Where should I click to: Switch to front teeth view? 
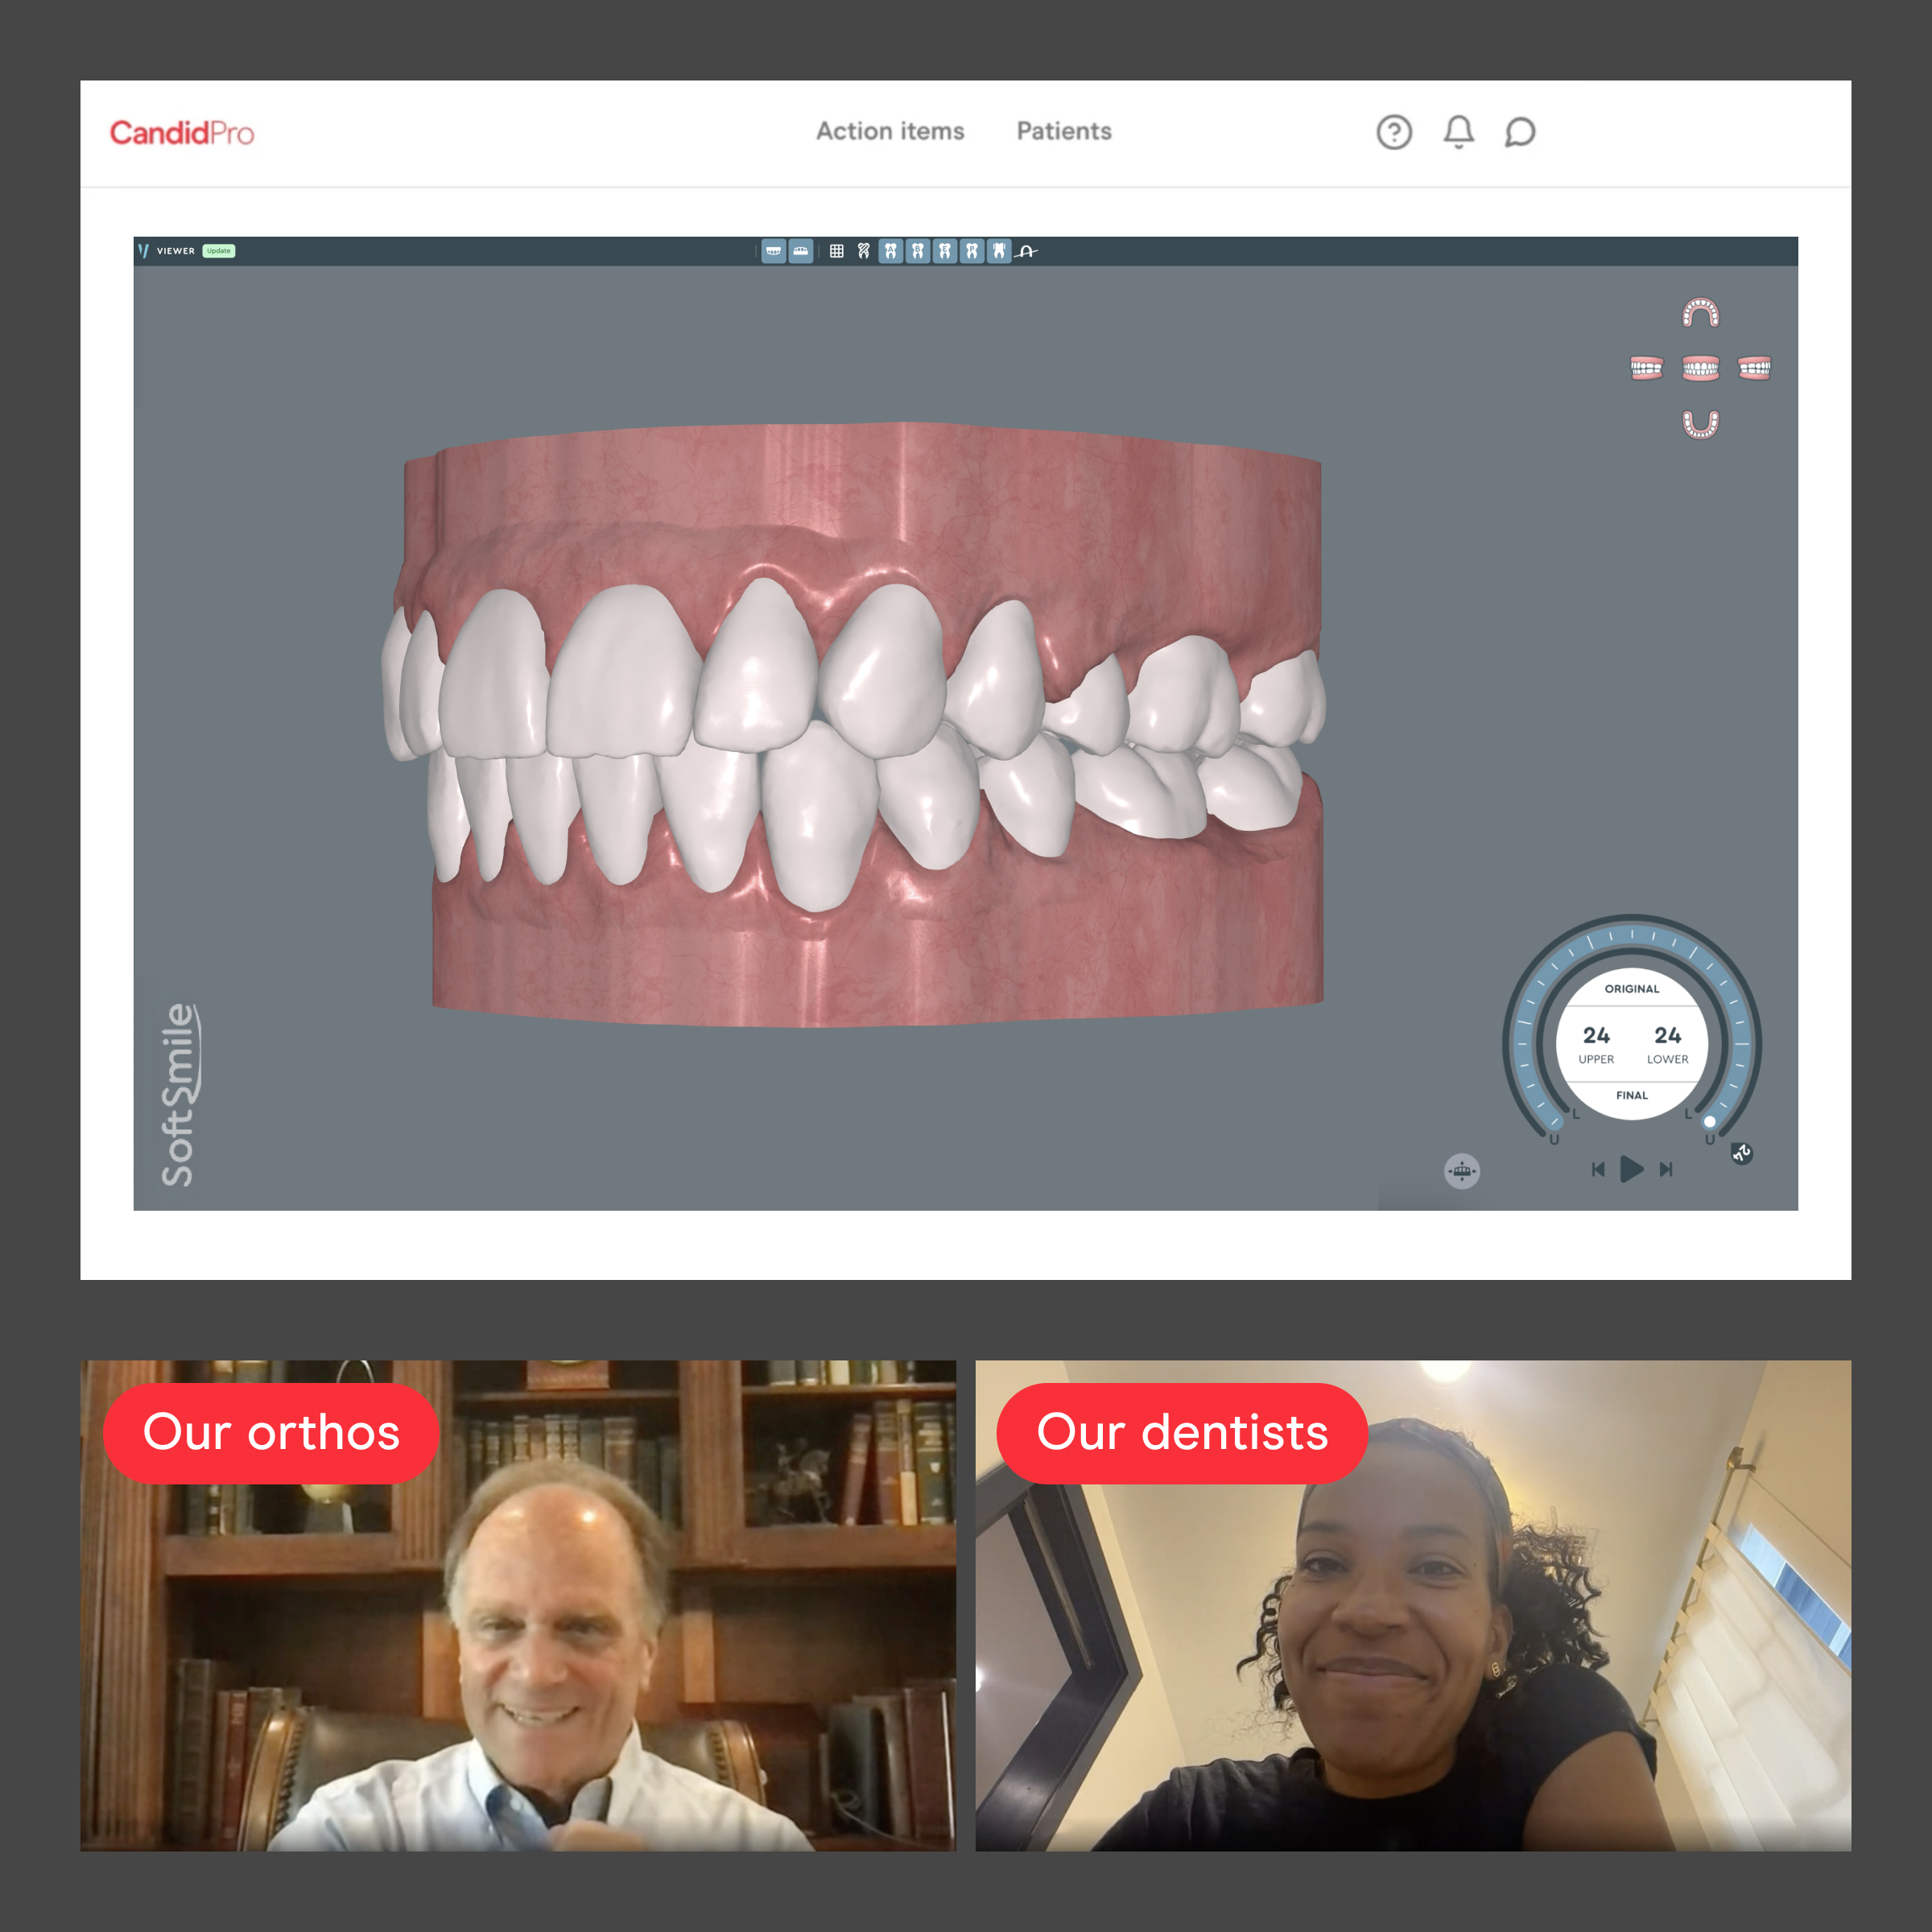1700,369
